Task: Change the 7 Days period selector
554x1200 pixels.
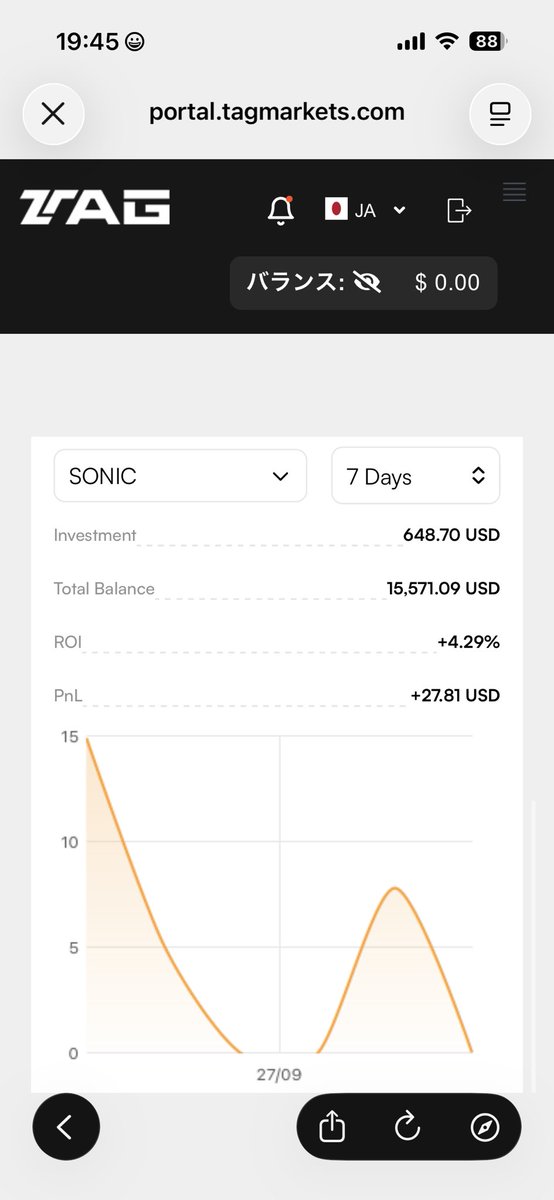Action: [x=416, y=476]
